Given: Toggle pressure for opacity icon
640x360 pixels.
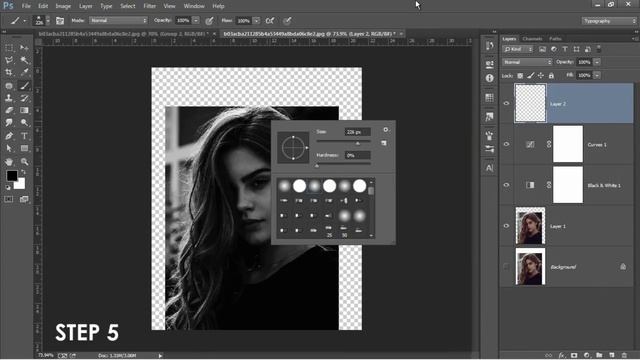Looking at the screenshot, I should (x=209, y=20).
